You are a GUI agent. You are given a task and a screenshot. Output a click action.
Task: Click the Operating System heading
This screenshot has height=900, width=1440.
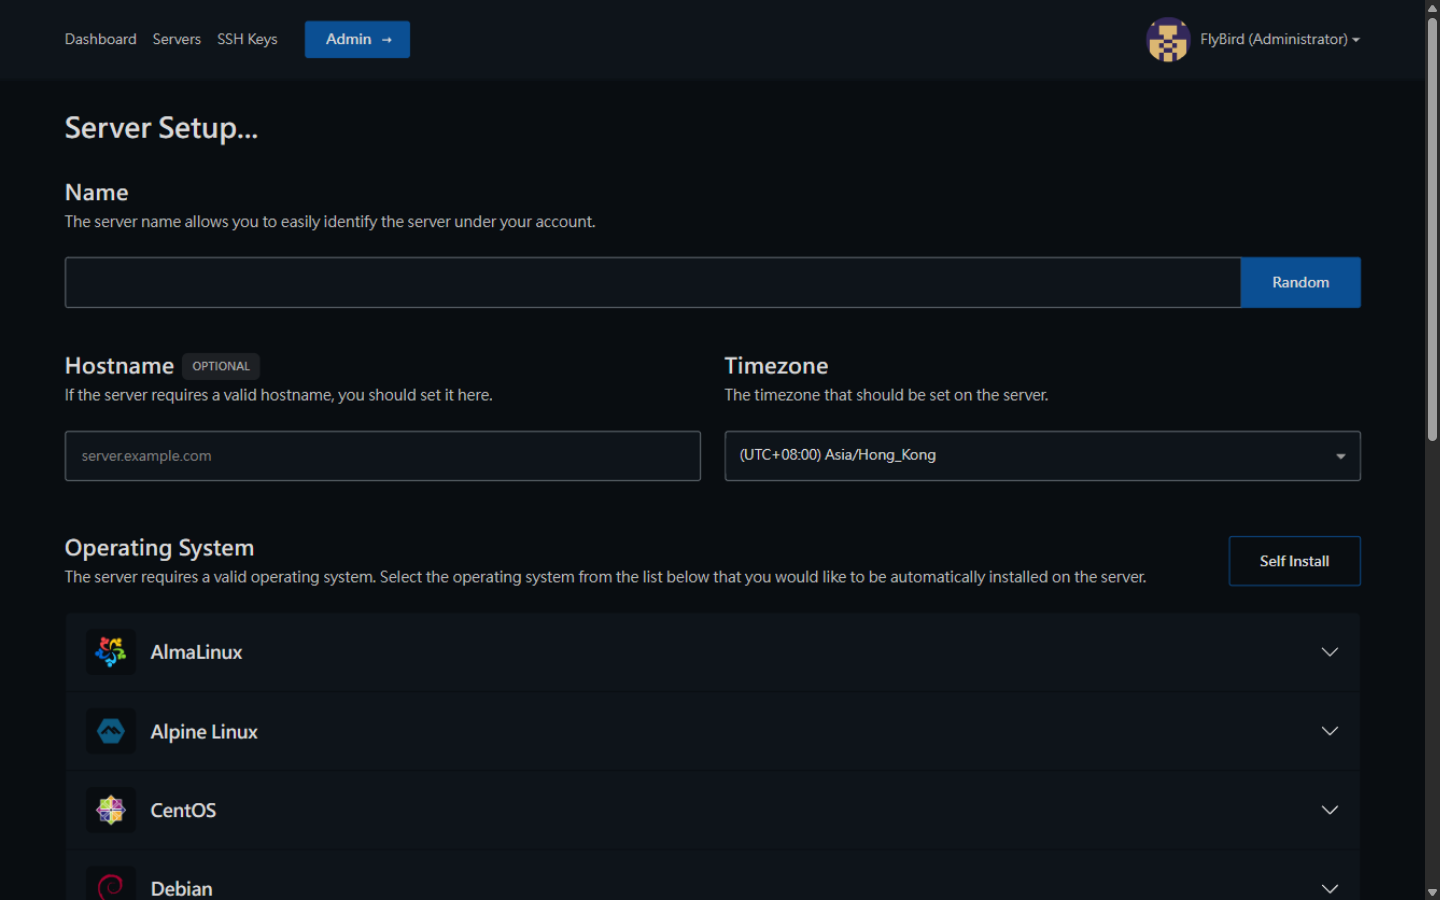tap(159, 548)
